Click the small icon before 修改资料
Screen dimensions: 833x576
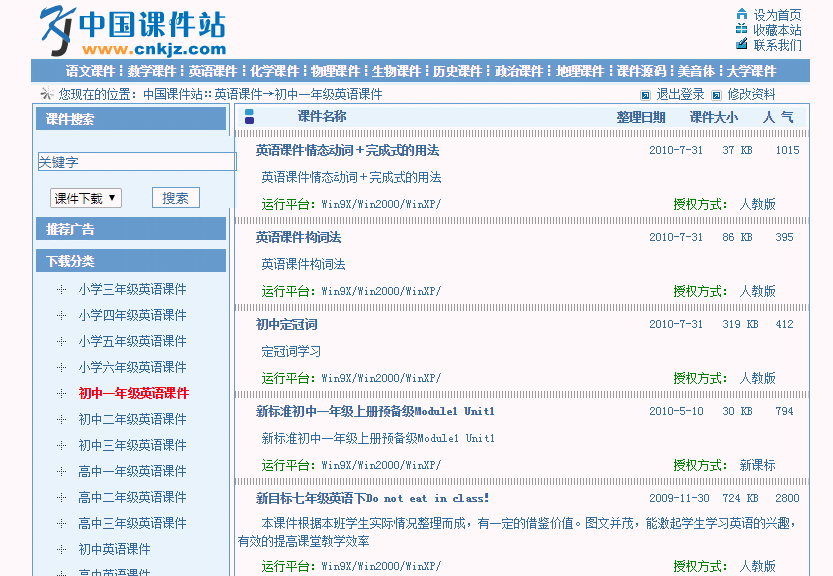717,95
